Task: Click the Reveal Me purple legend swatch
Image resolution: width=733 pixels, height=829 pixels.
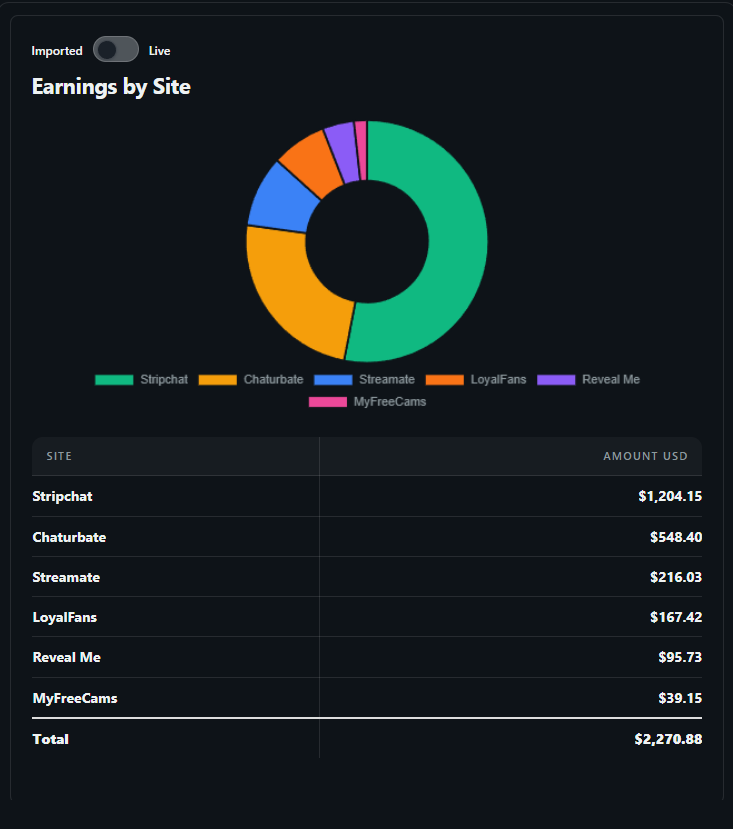Action: coord(556,380)
